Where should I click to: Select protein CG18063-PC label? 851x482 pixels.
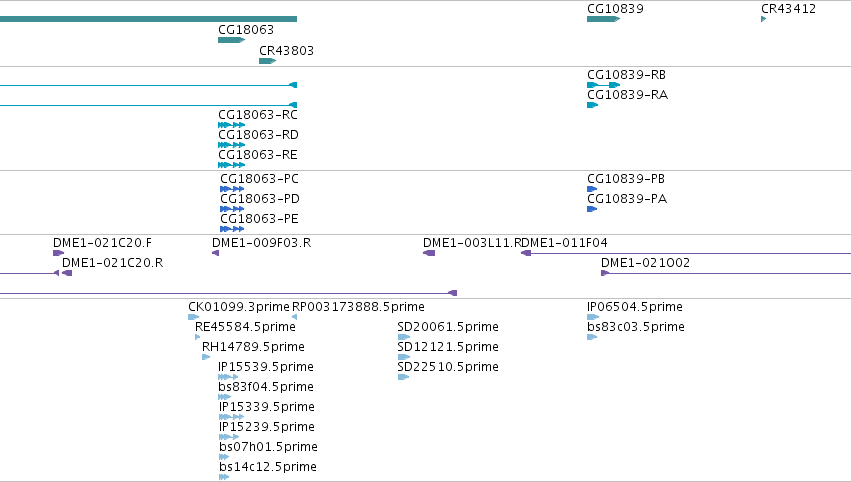click(x=259, y=179)
